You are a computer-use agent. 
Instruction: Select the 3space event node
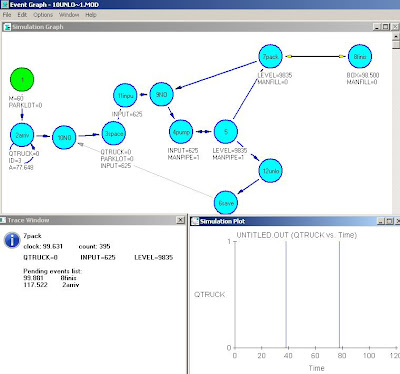point(114,133)
